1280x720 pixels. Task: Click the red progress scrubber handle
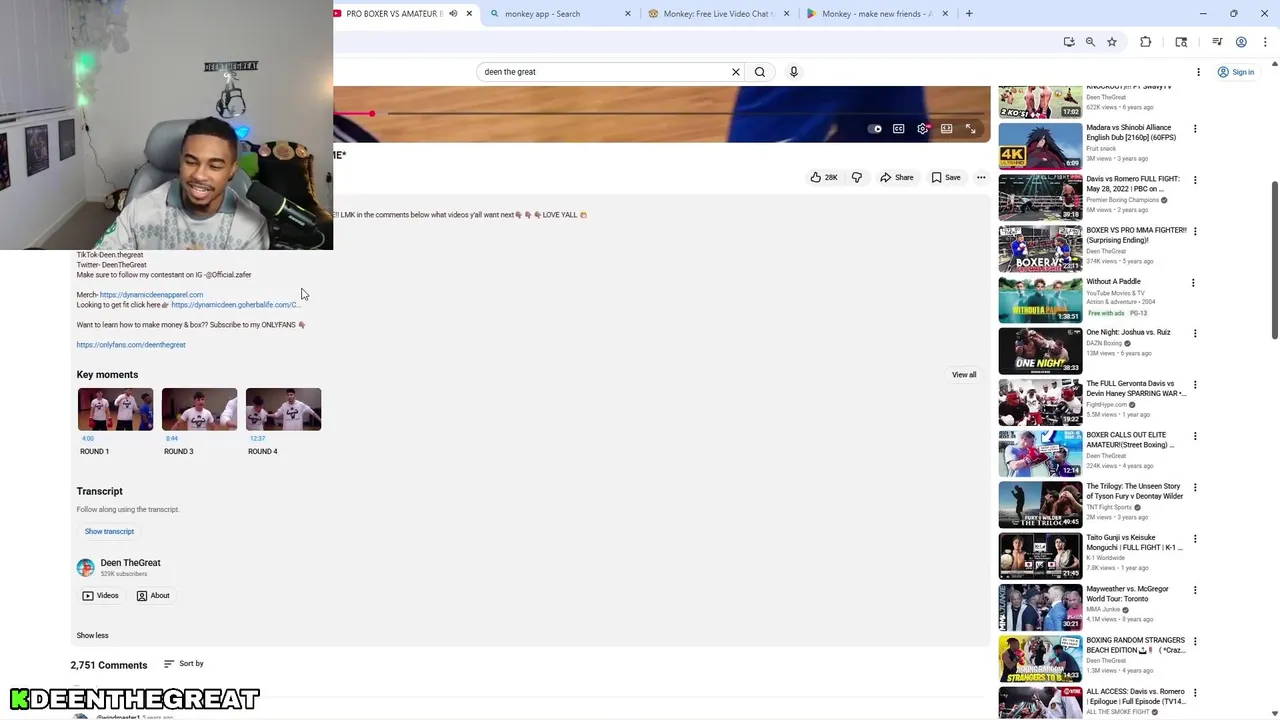click(x=371, y=114)
